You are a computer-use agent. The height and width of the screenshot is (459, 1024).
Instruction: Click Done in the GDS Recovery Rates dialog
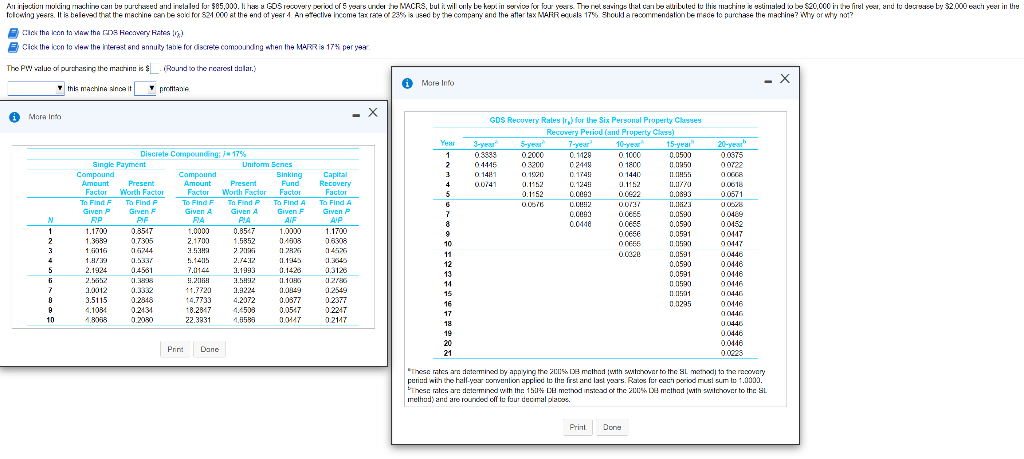coord(612,427)
